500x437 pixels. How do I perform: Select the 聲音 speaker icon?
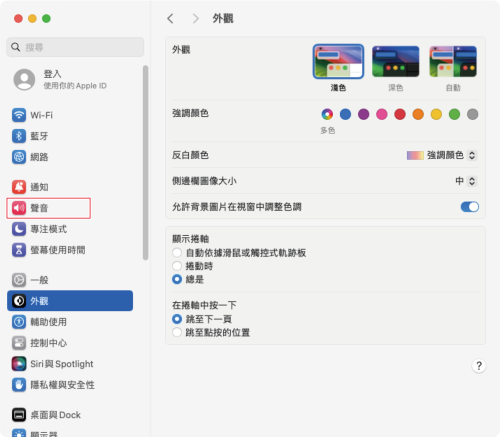[x=19, y=208]
